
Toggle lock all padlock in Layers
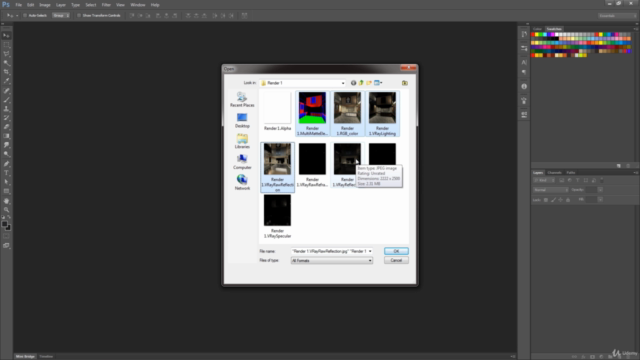(x=568, y=200)
